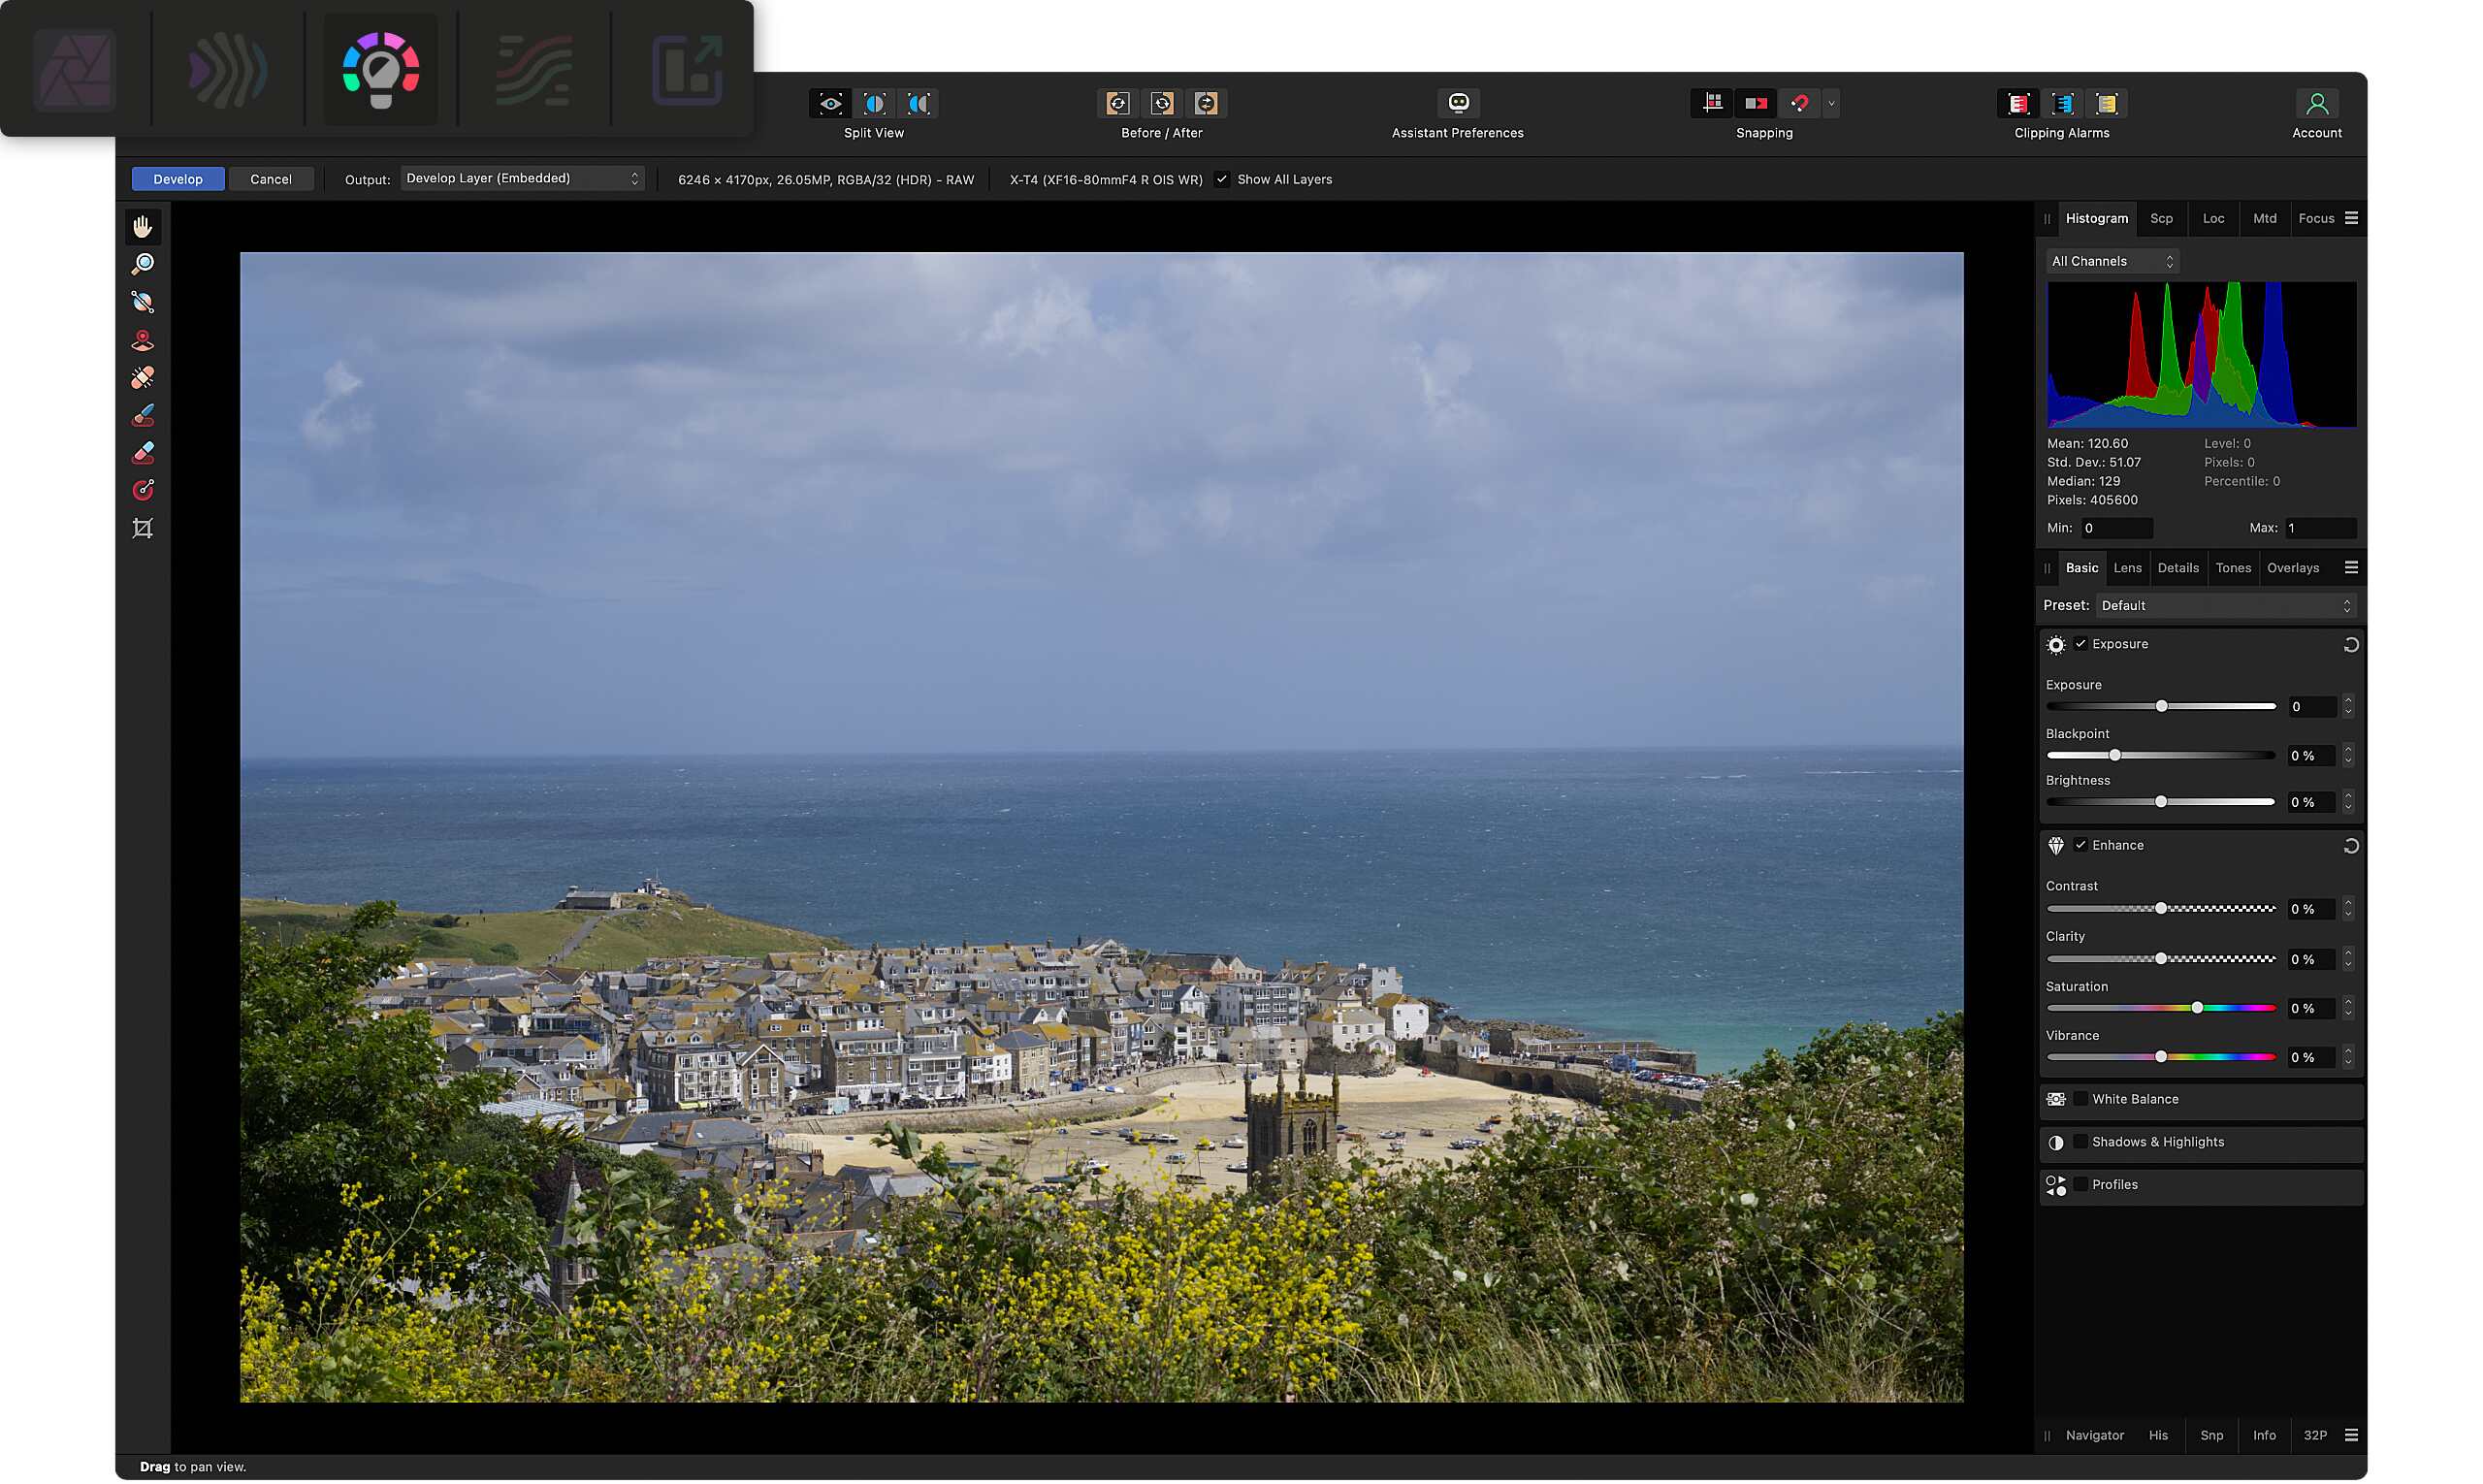Switch to the Lens tab
2483x1484 pixels.
pyautogui.click(x=2127, y=568)
